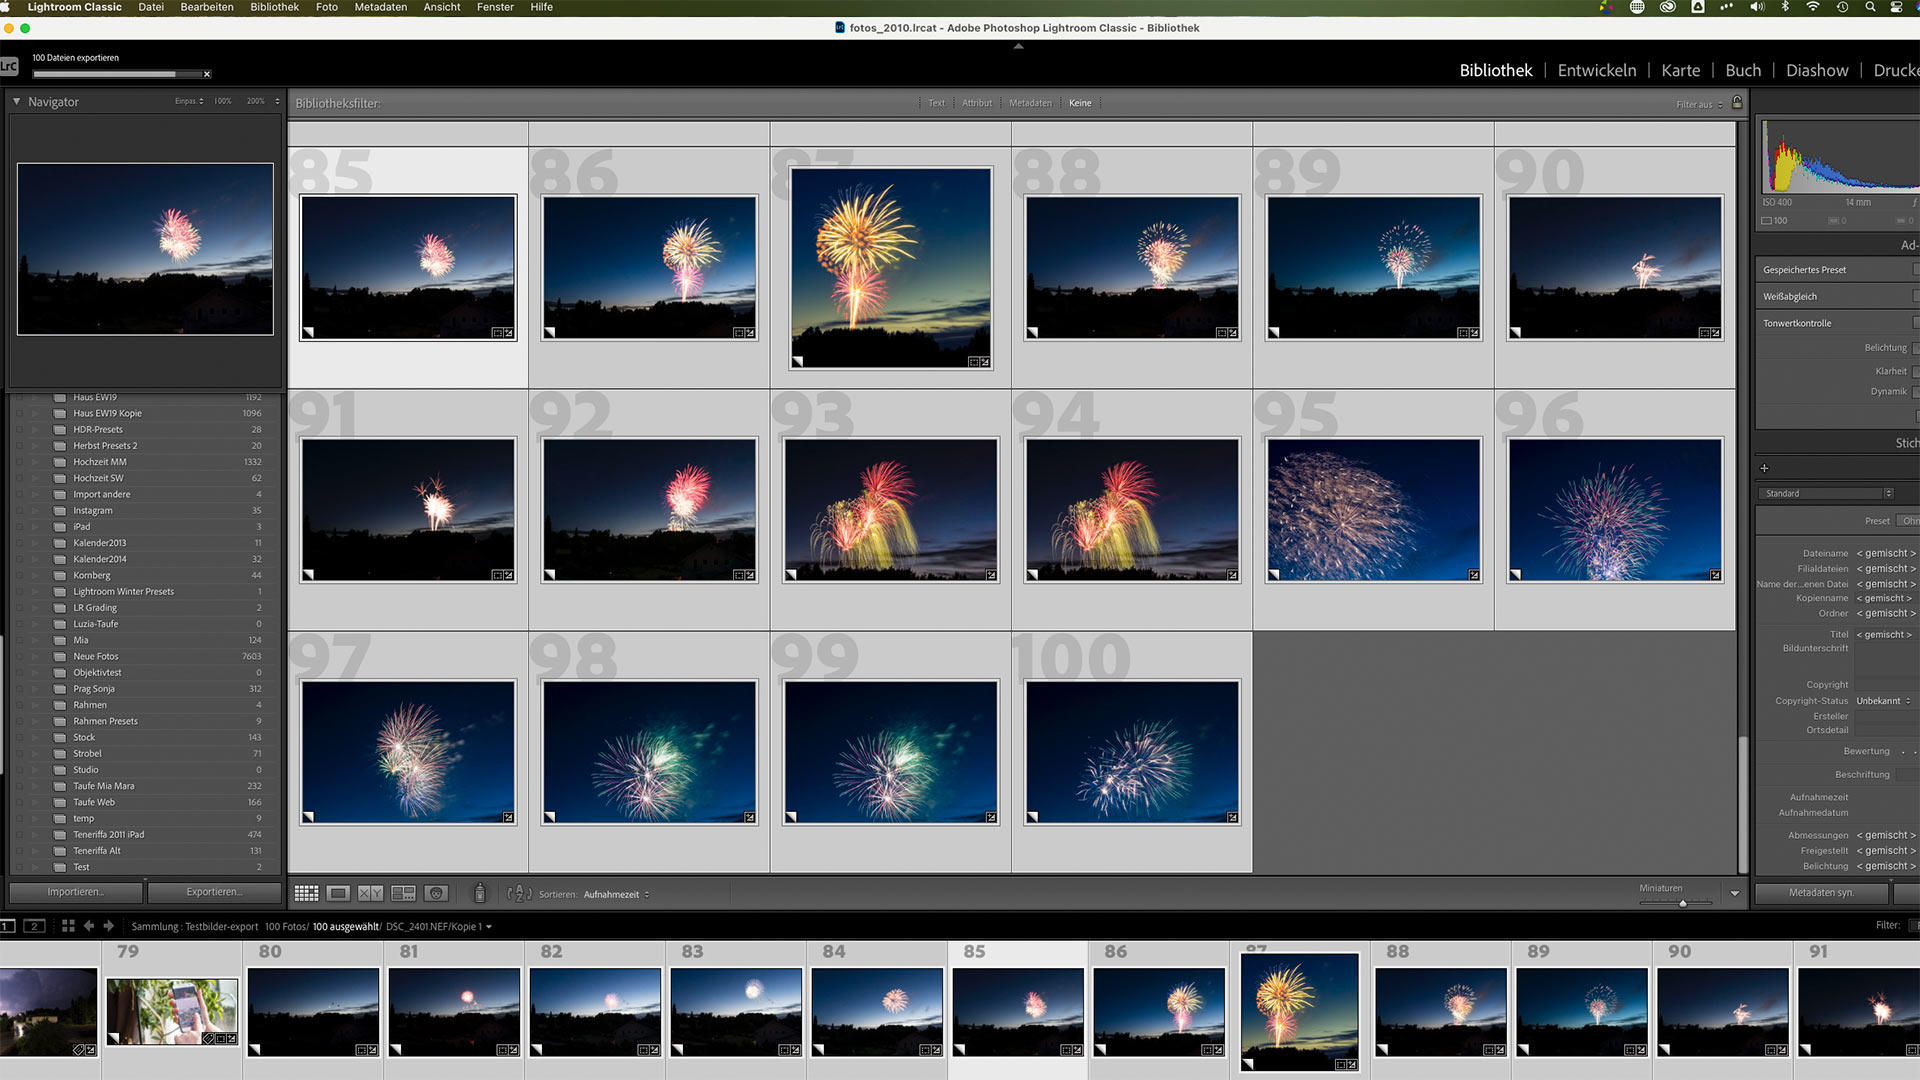Switch to Loupe view

[x=338, y=893]
